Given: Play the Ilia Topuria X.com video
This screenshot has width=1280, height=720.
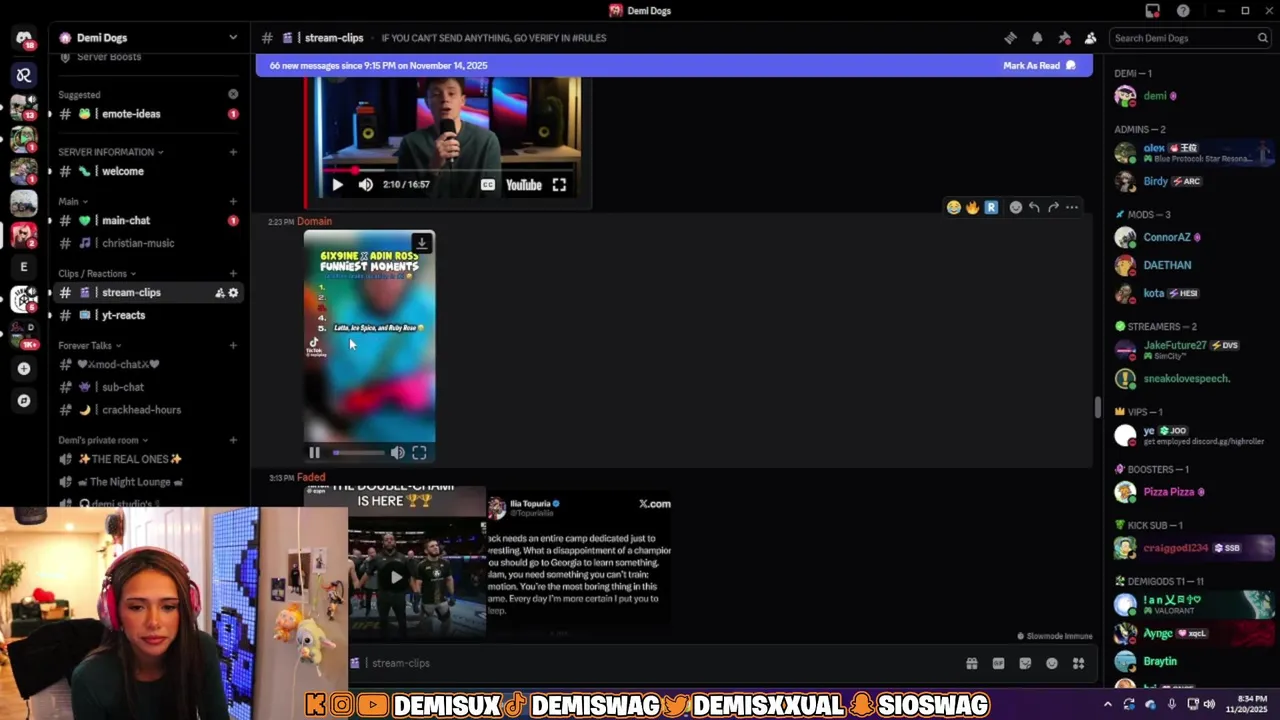Looking at the screenshot, I should tap(396, 577).
